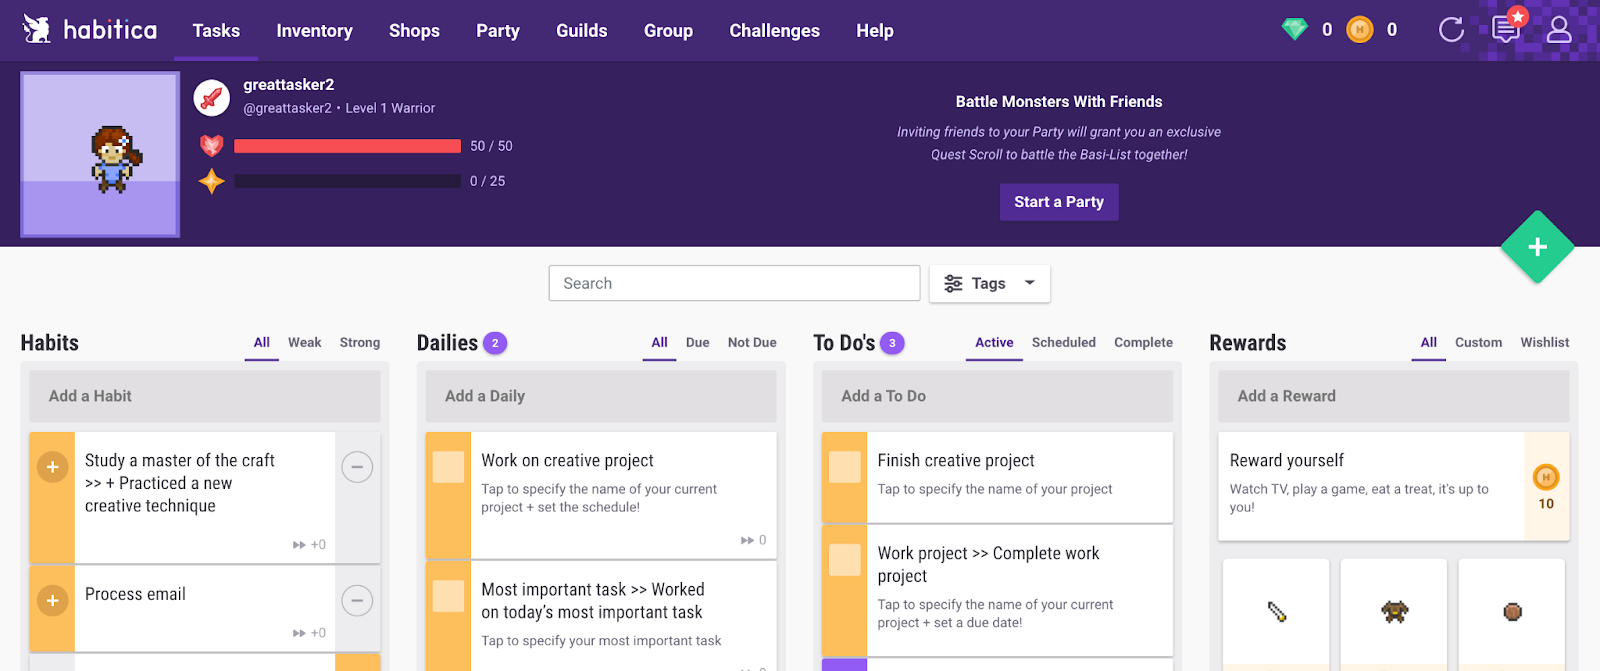Open the gems balance icon
This screenshot has width=1600, height=671.
(x=1294, y=30)
